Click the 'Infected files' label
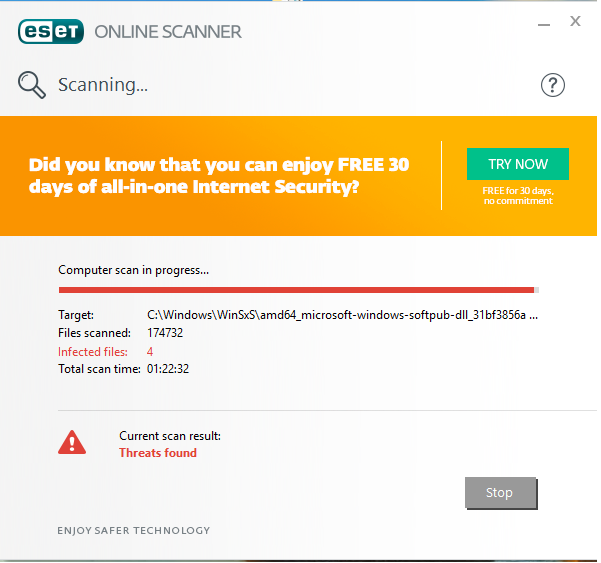The height and width of the screenshot is (563, 601). click(93, 352)
